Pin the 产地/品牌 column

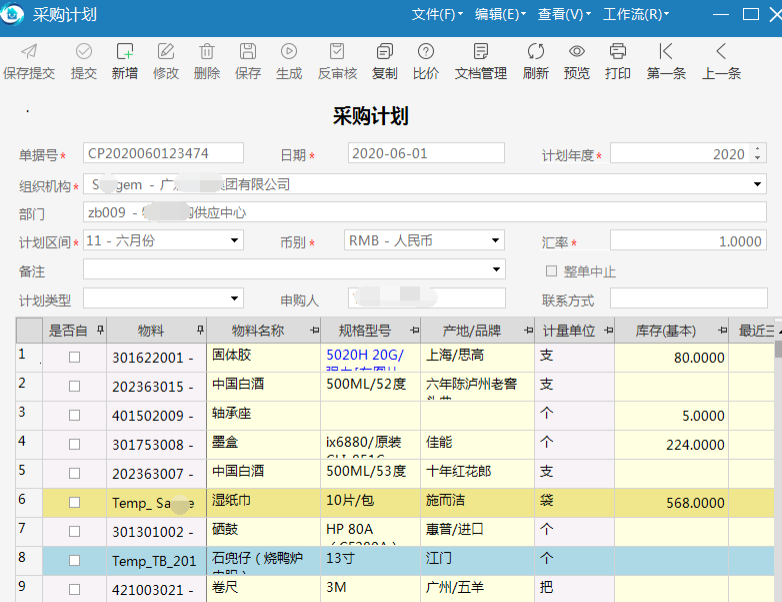pos(529,330)
